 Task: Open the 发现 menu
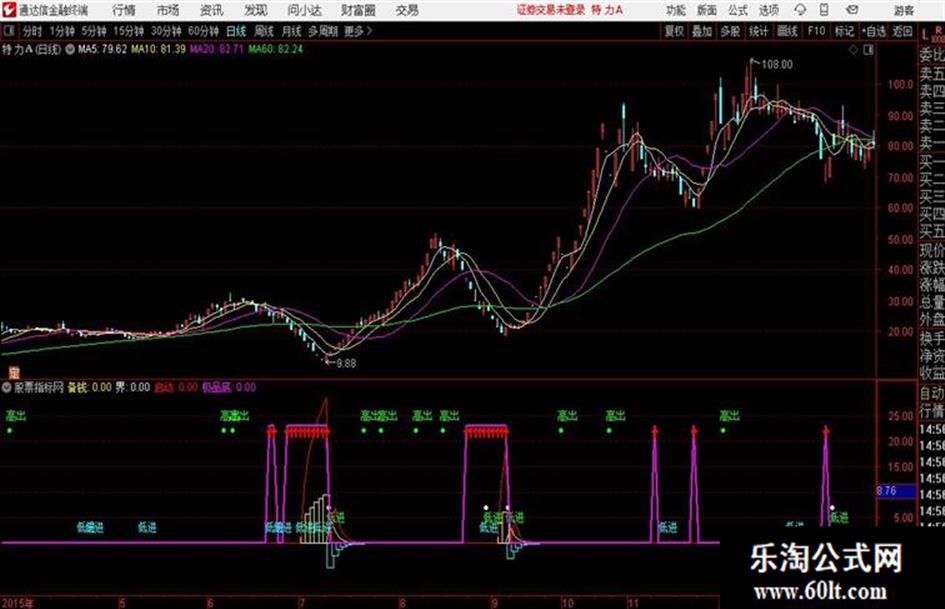click(256, 10)
